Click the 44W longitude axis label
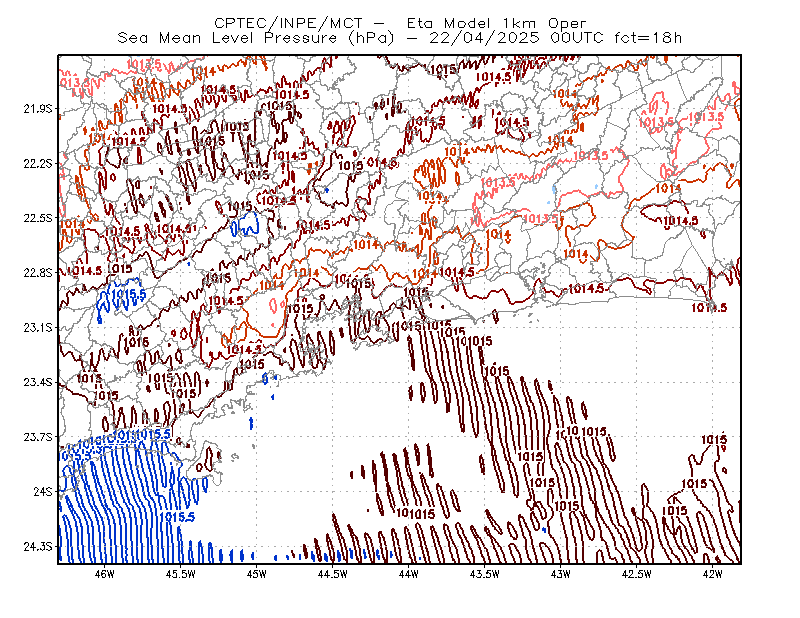800x618 pixels. click(409, 574)
